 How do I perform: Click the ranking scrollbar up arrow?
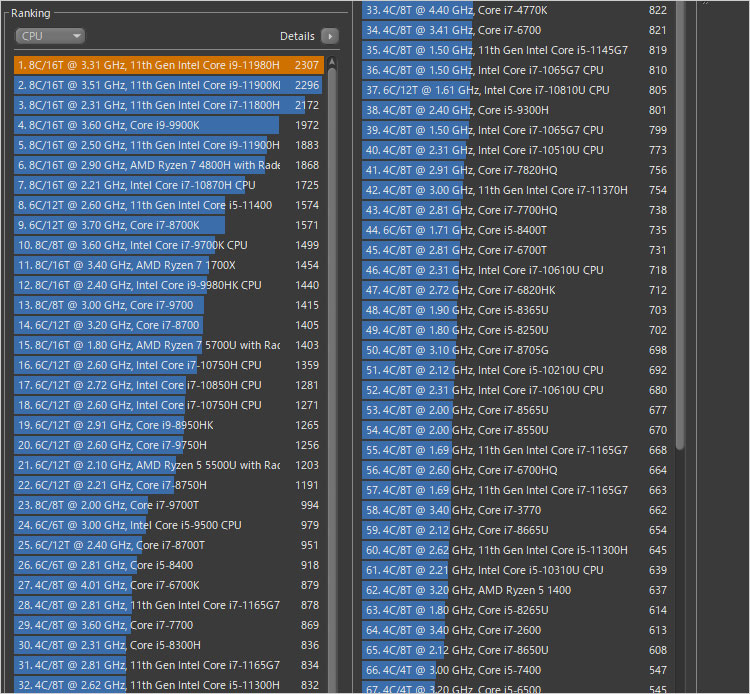332,61
